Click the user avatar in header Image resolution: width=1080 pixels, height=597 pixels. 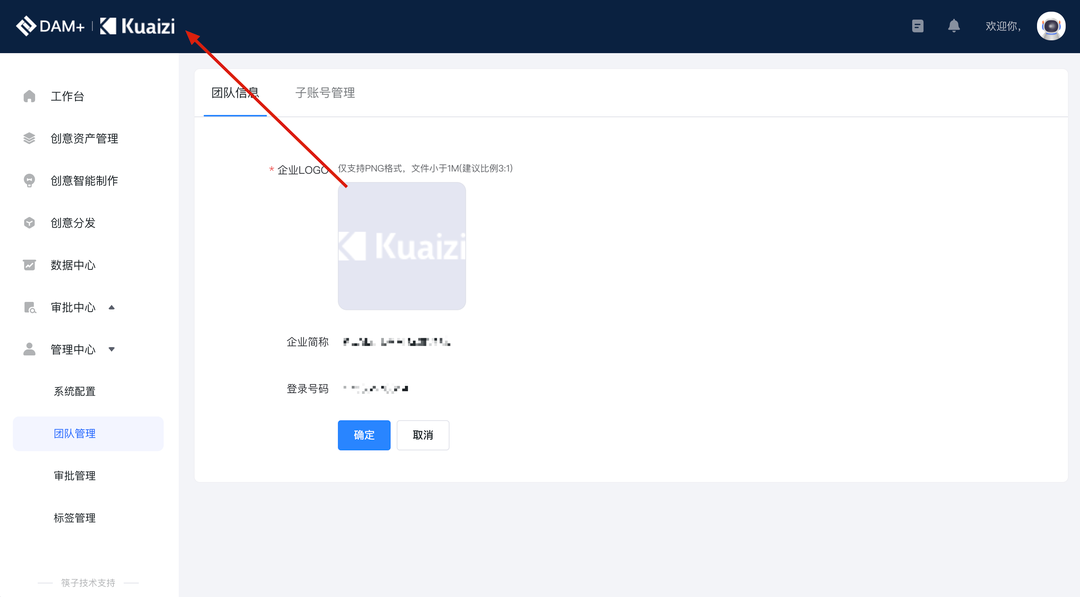pyautogui.click(x=1050, y=26)
